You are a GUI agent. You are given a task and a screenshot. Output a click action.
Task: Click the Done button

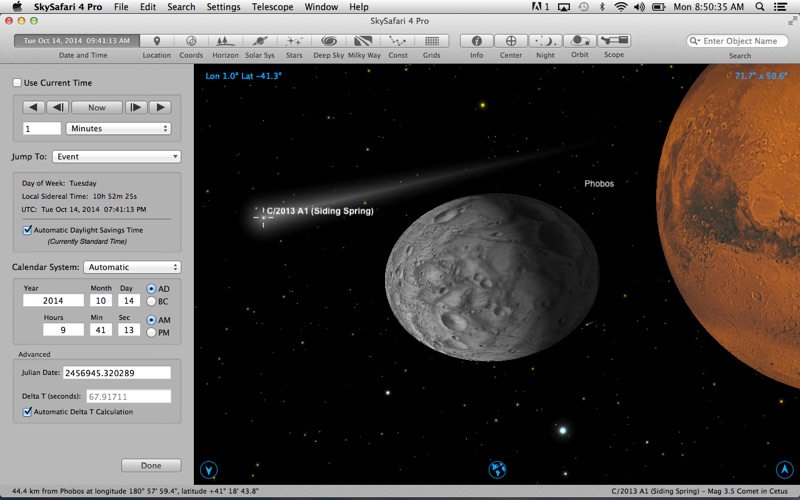(151, 465)
